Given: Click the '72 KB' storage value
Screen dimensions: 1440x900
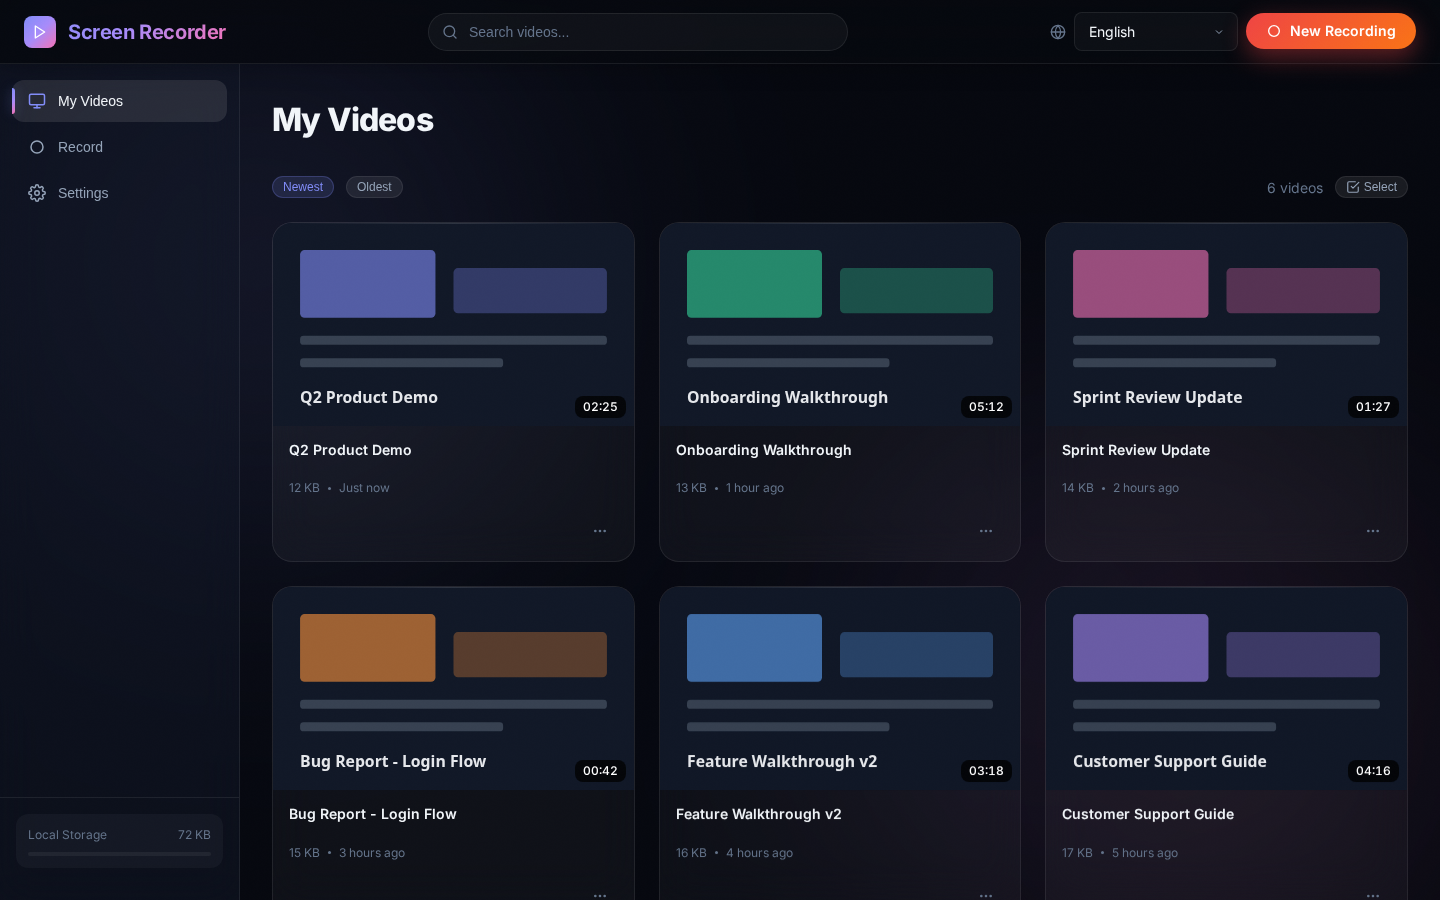Looking at the screenshot, I should (194, 835).
